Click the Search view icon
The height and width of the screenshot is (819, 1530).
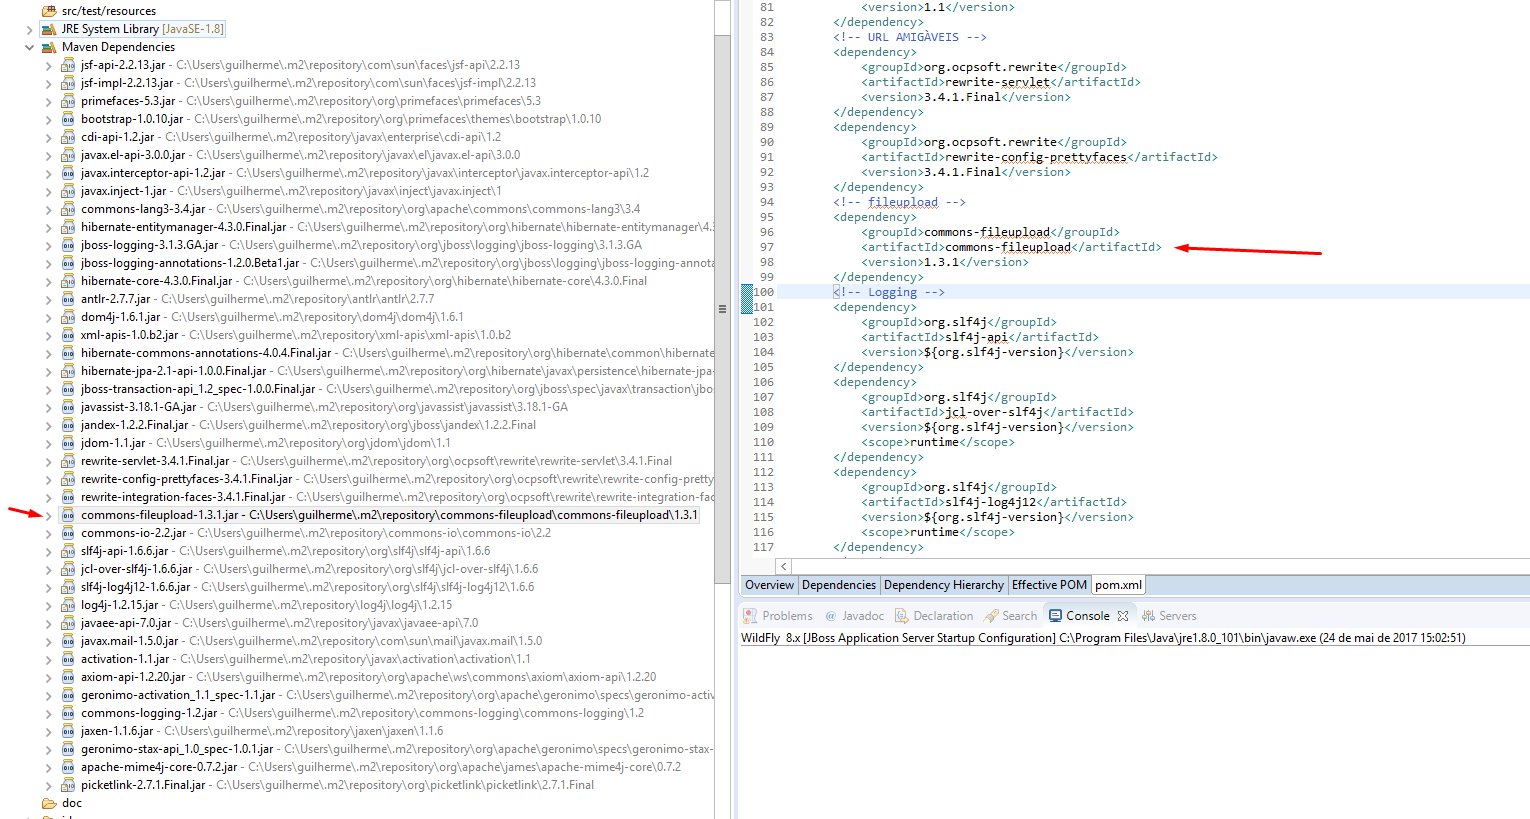pyautogui.click(x=991, y=616)
